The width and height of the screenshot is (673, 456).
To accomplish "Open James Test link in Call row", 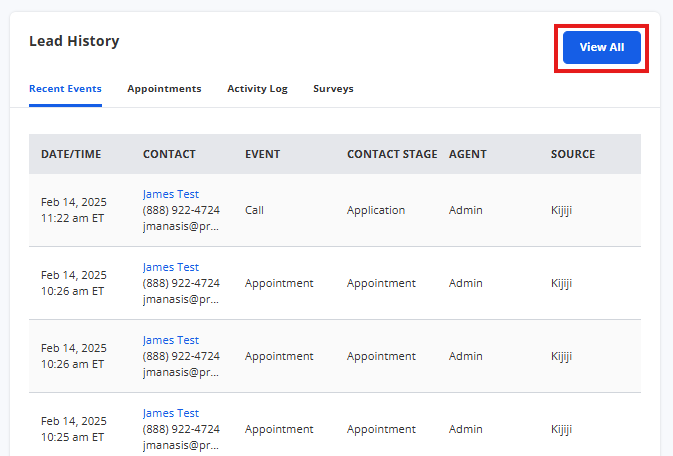I will click(171, 194).
